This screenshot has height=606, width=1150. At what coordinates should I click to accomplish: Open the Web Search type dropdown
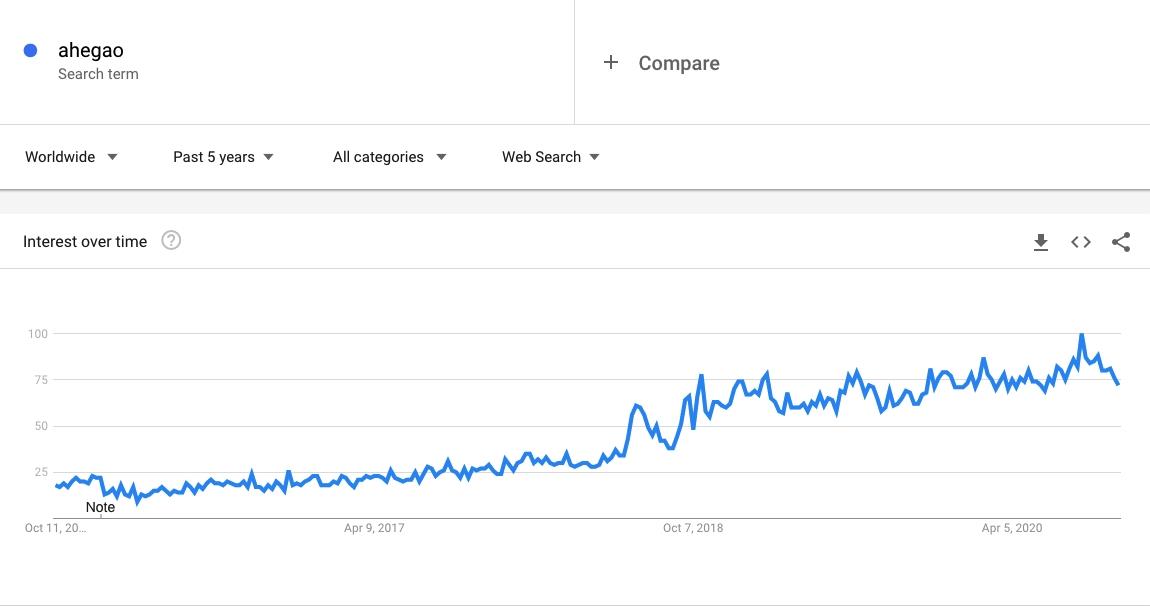pyautogui.click(x=551, y=157)
